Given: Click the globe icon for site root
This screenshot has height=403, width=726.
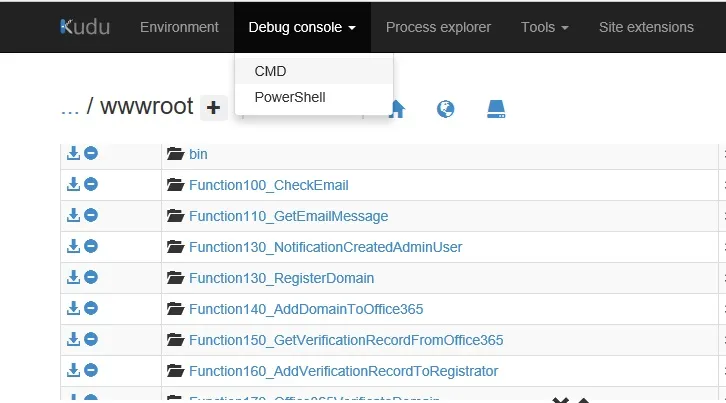Looking at the screenshot, I should click(x=446, y=108).
